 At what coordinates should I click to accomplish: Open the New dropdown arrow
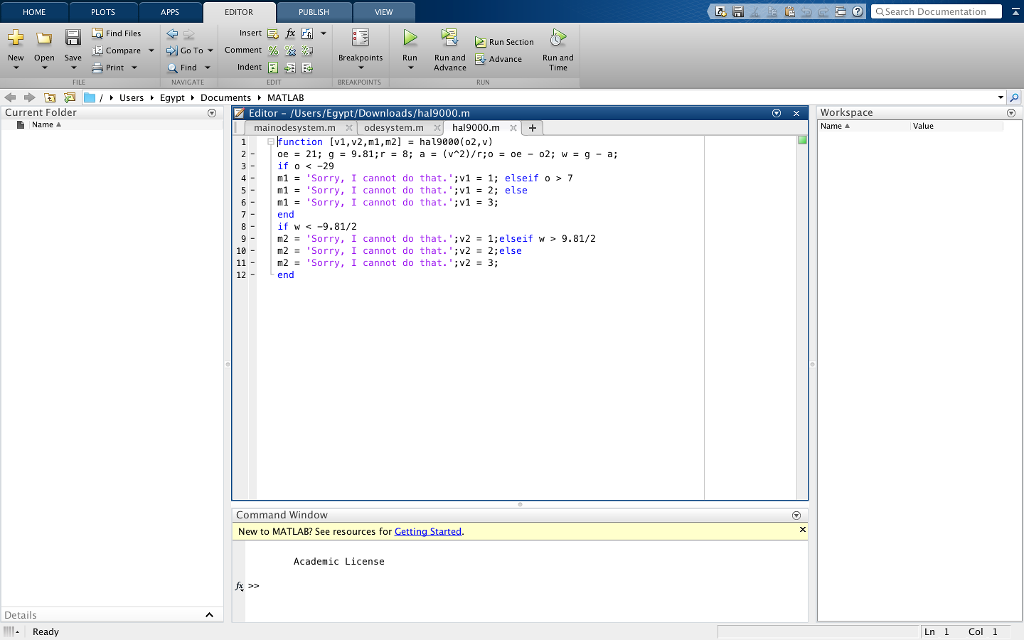[16, 67]
